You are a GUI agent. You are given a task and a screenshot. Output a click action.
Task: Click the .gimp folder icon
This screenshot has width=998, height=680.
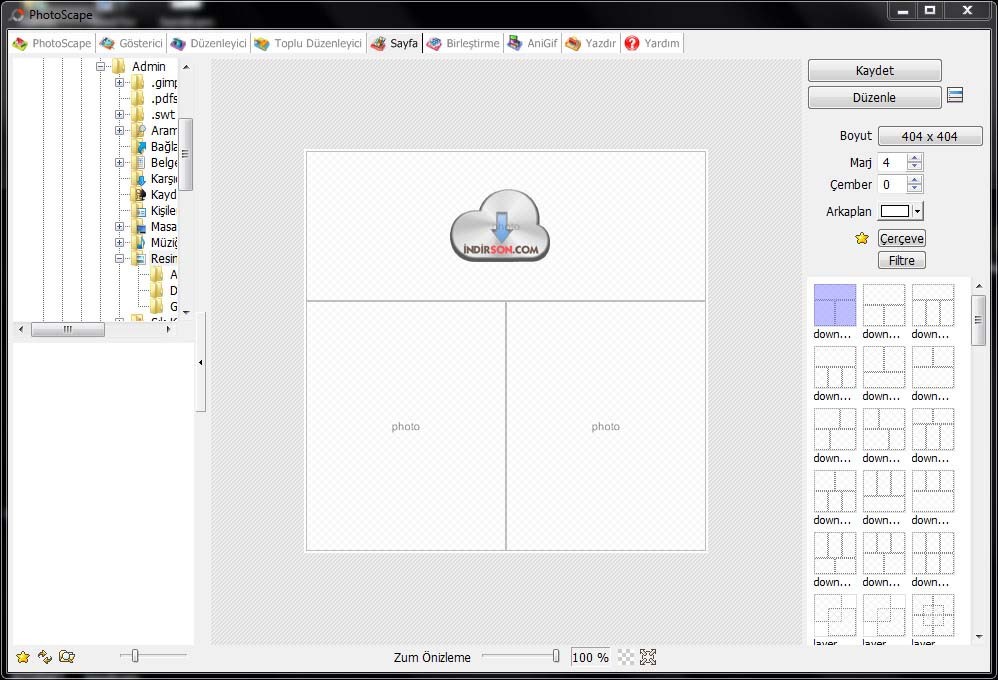(x=138, y=82)
